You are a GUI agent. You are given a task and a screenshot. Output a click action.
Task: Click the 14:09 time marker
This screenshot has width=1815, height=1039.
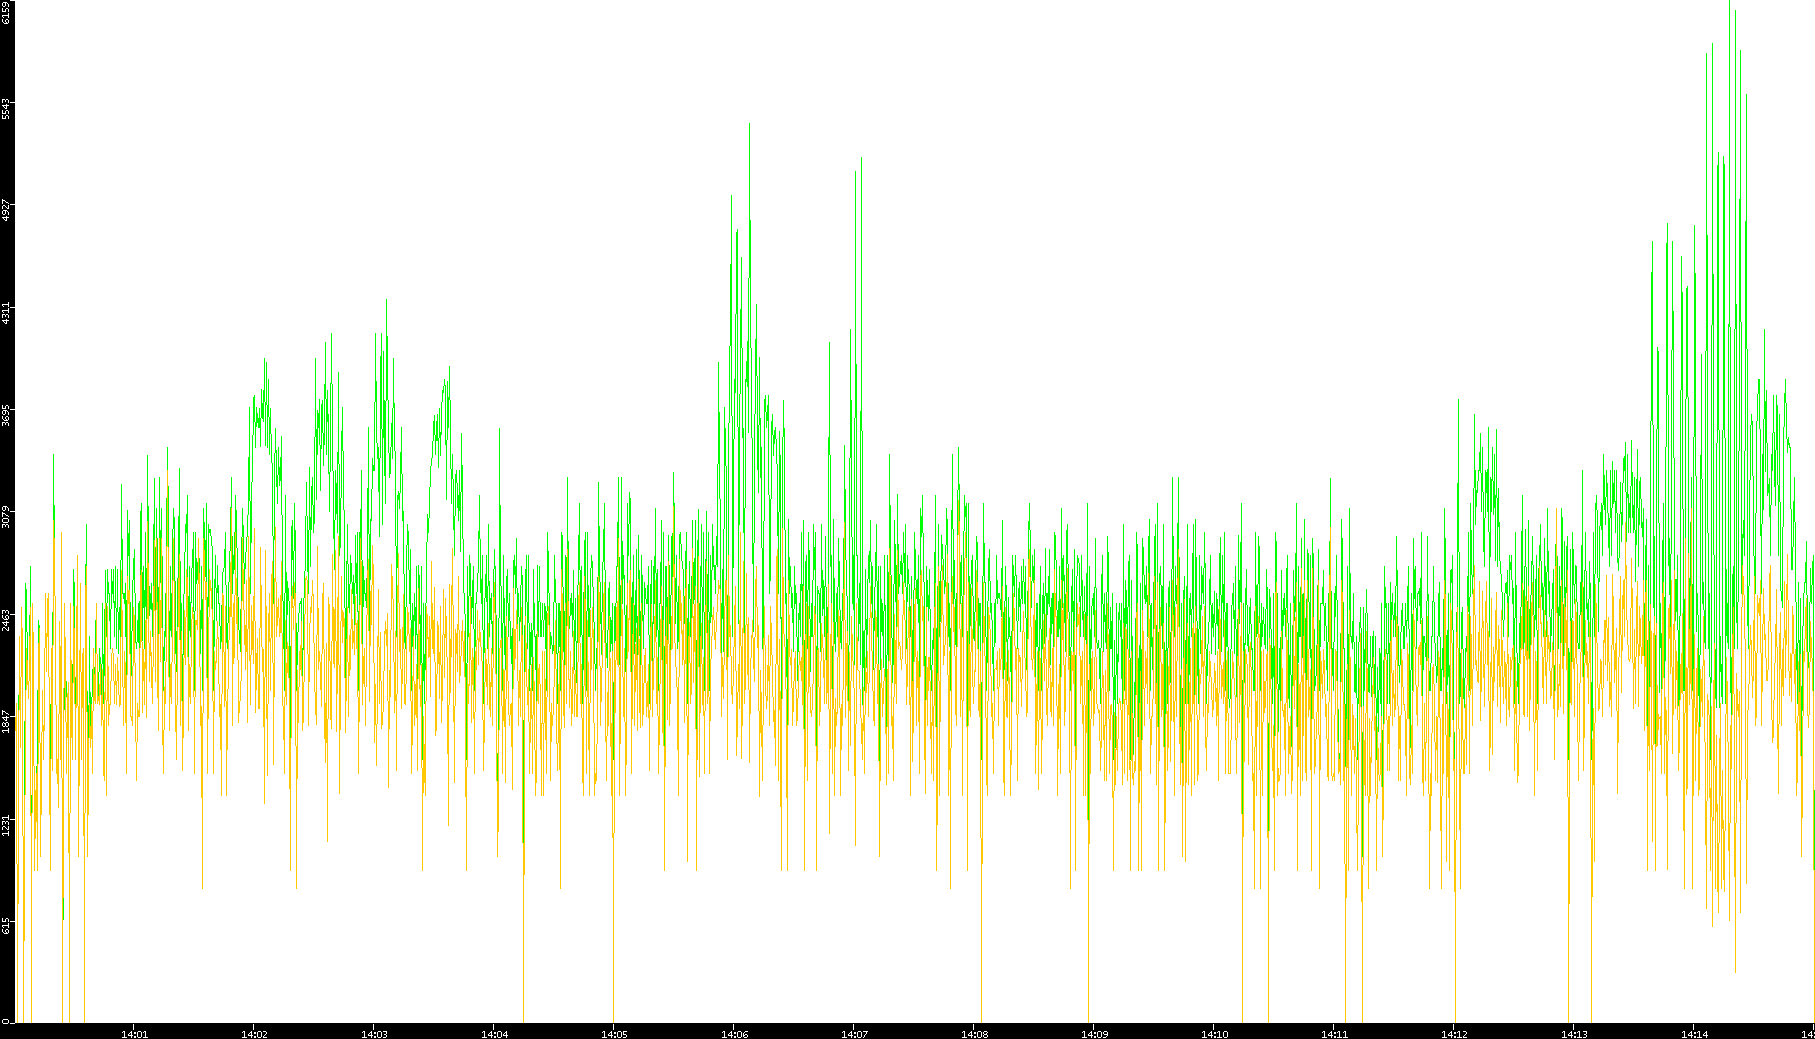(x=1094, y=1034)
